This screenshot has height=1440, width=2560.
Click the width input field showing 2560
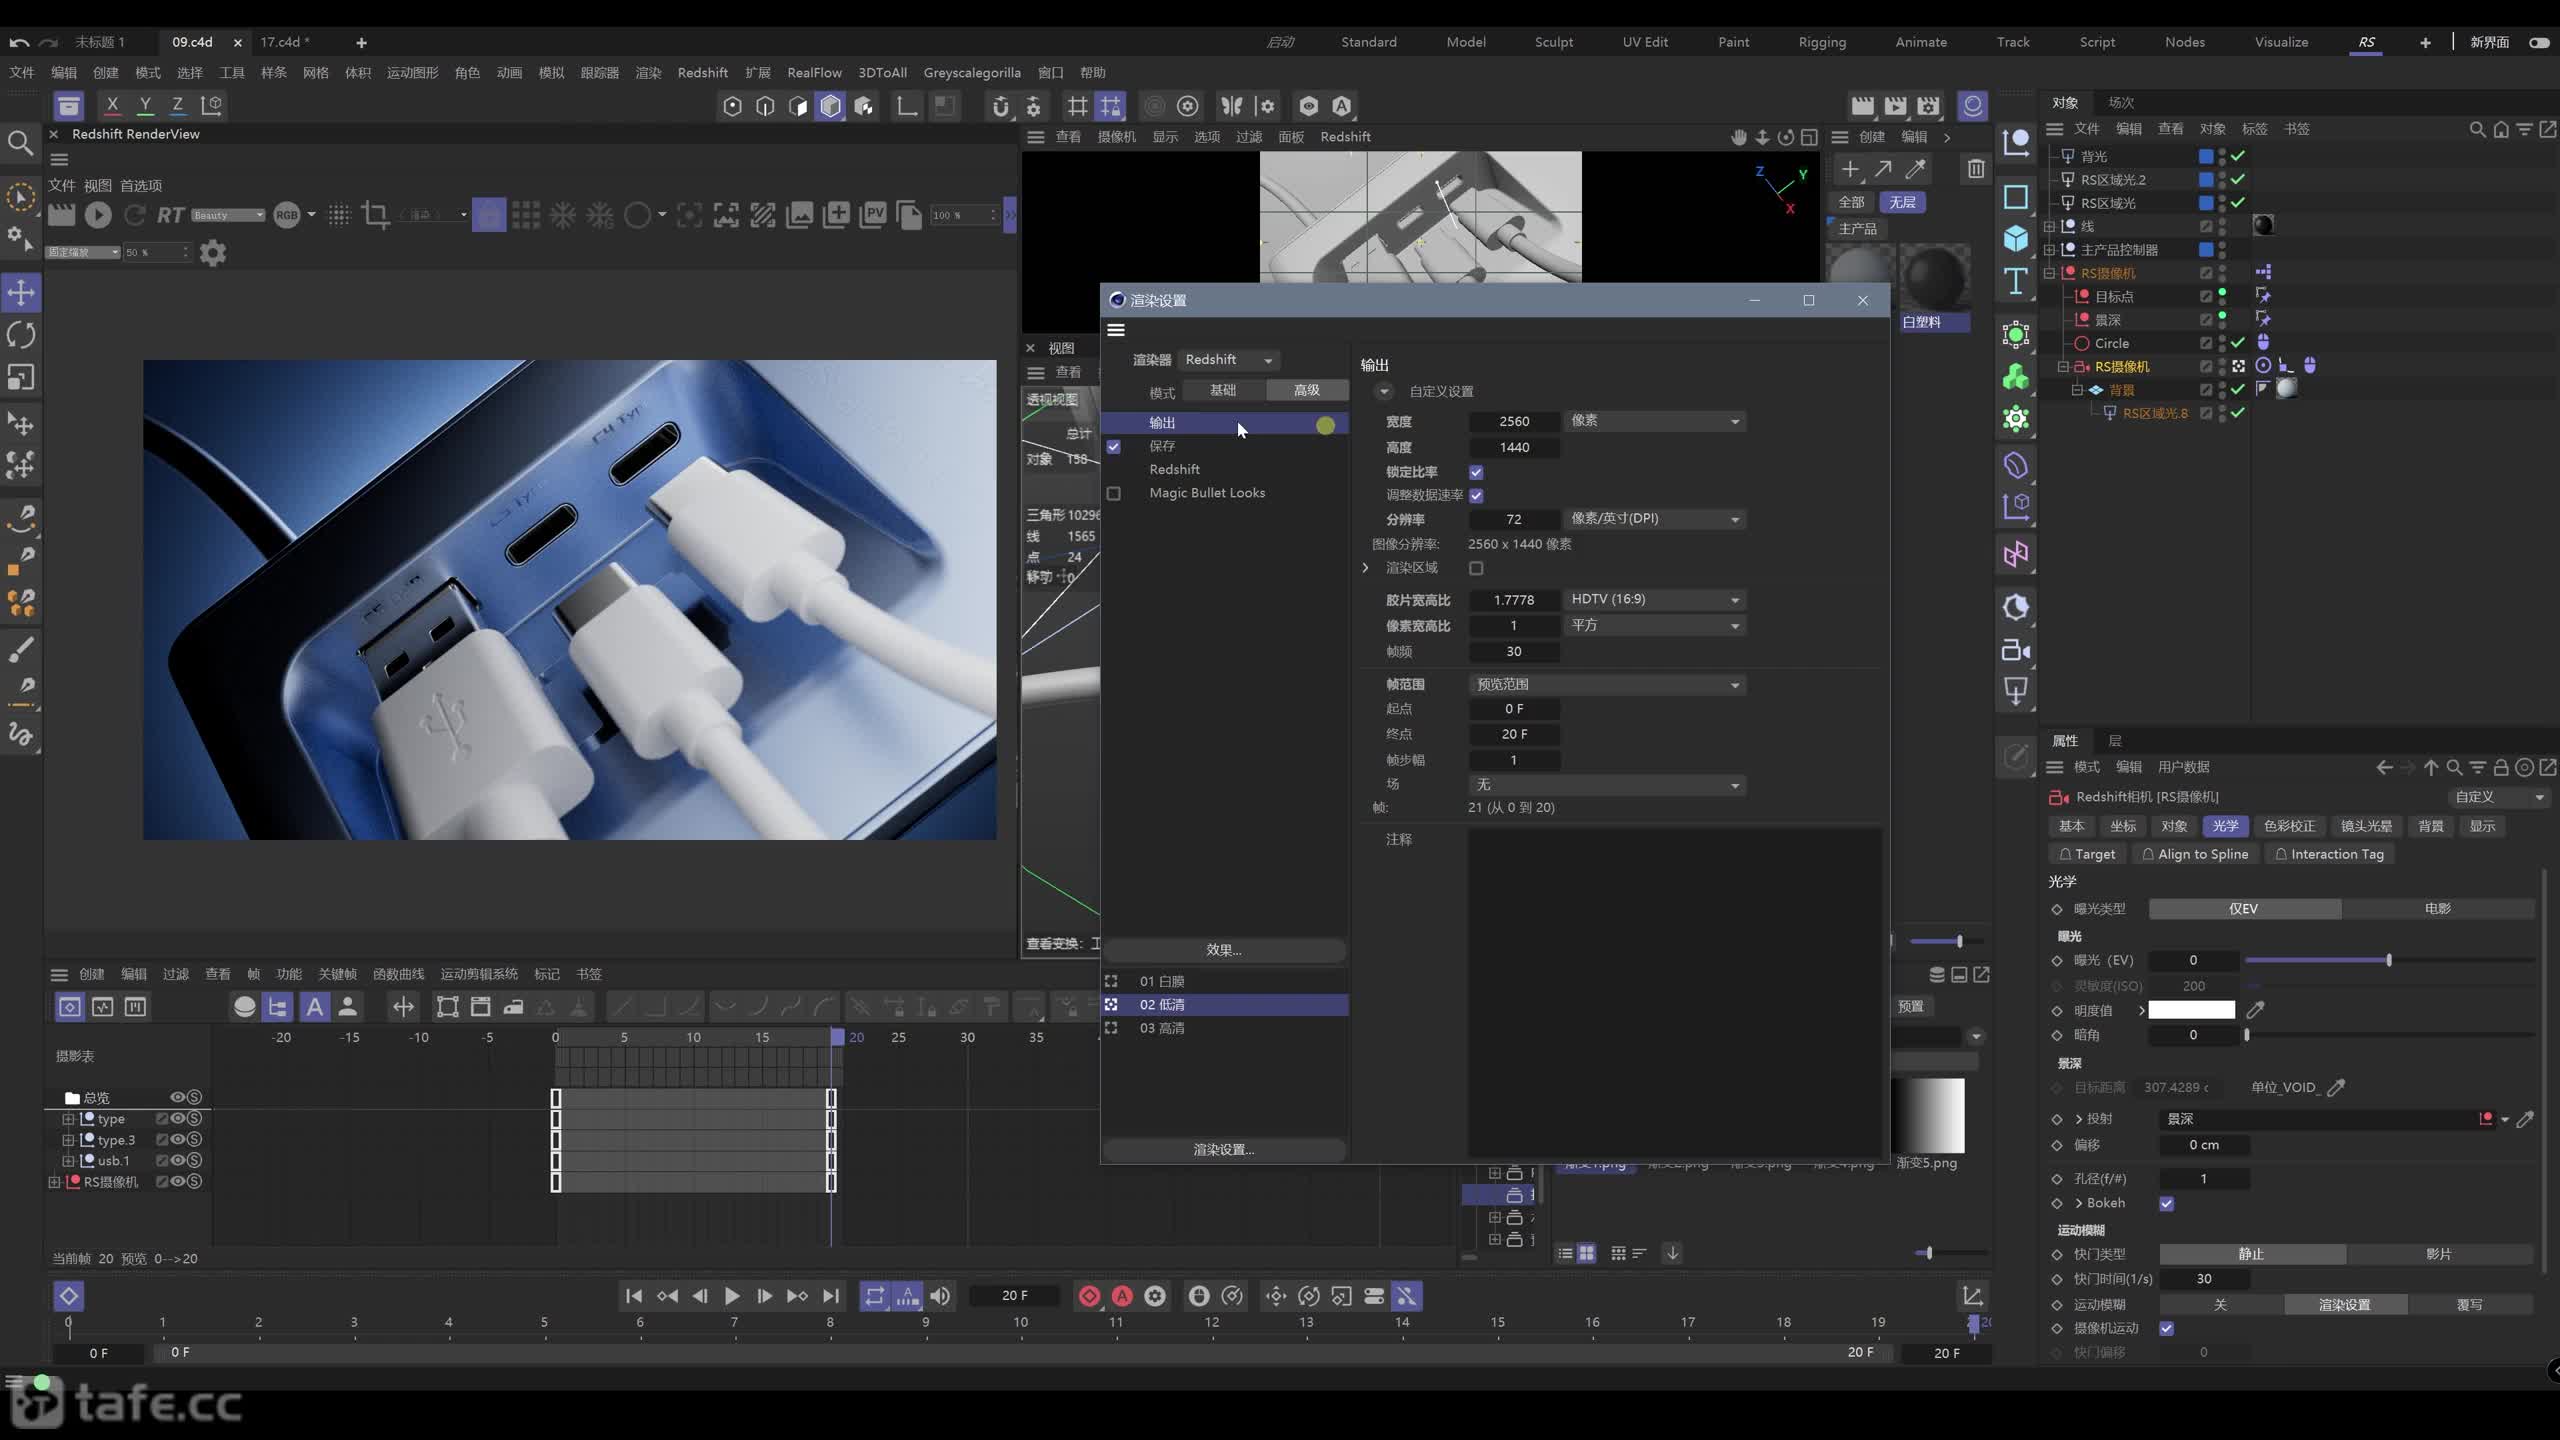pos(1514,421)
